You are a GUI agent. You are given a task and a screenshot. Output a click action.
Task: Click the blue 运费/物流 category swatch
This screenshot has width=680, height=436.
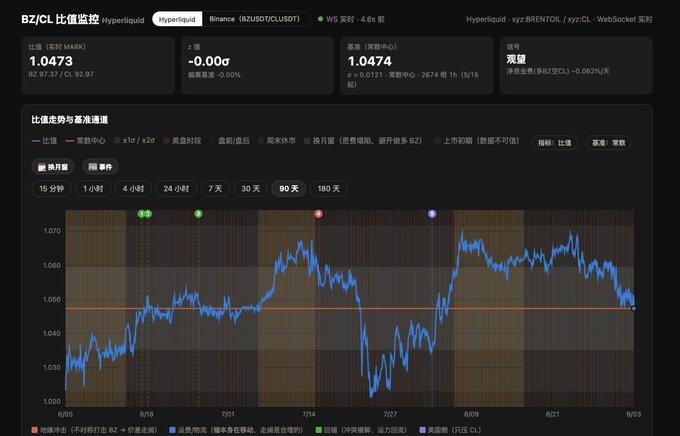(x=173, y=430)
